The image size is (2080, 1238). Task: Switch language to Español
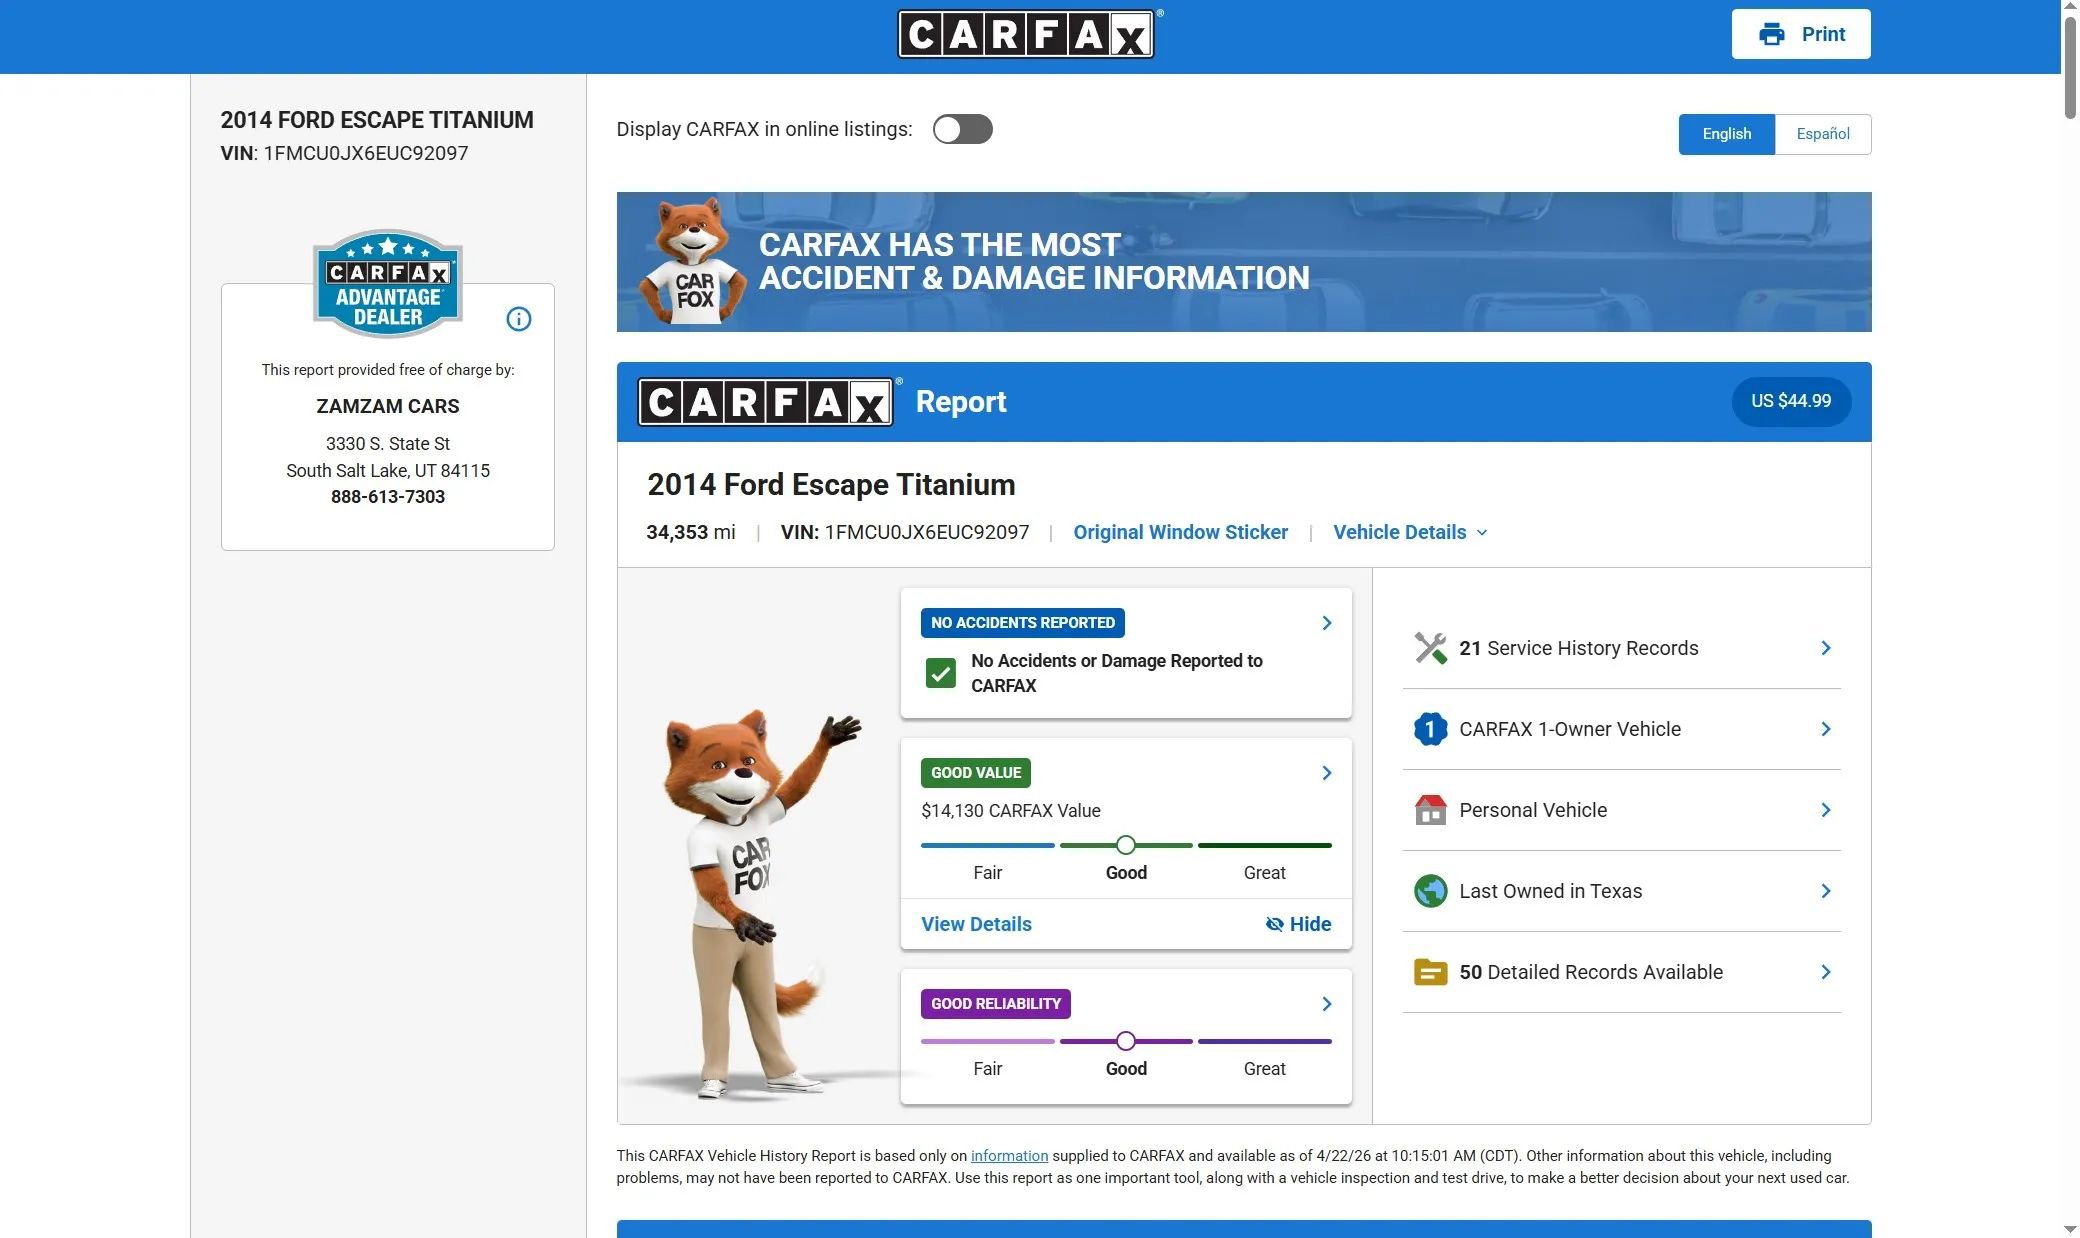(1822, 134)
